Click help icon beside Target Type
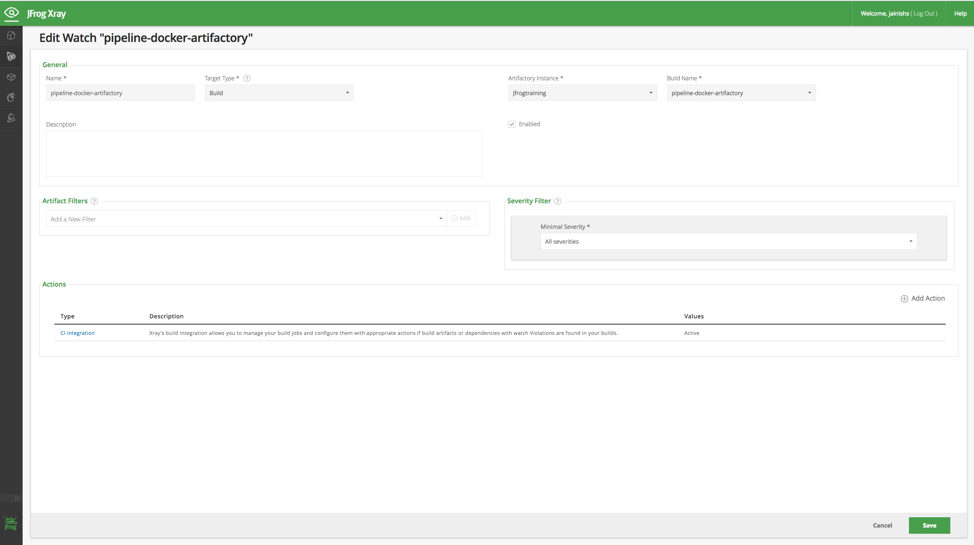This screenshot has width=974, height=545. [x=247, y=78]
